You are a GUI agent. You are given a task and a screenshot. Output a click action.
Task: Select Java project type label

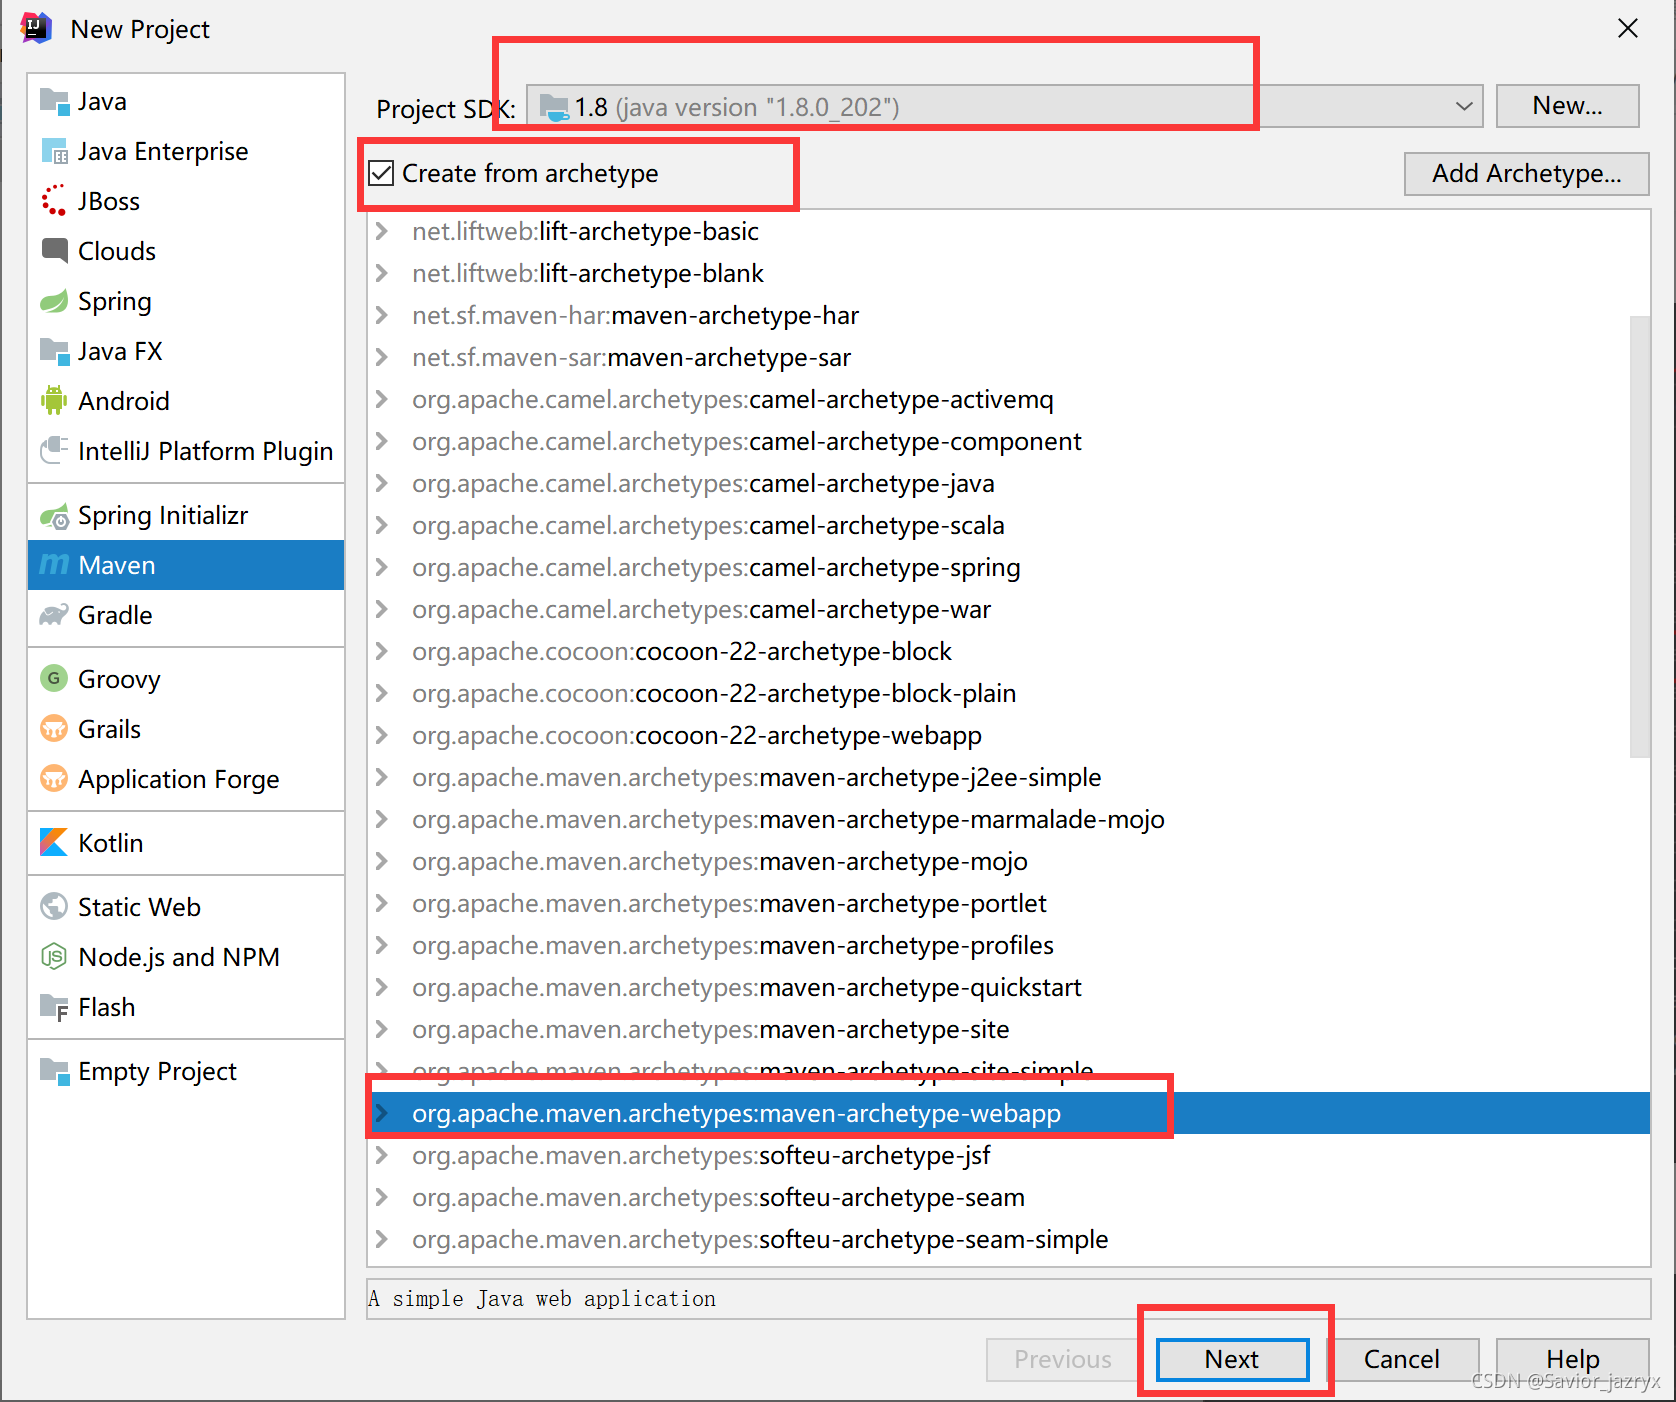point(102,101)
